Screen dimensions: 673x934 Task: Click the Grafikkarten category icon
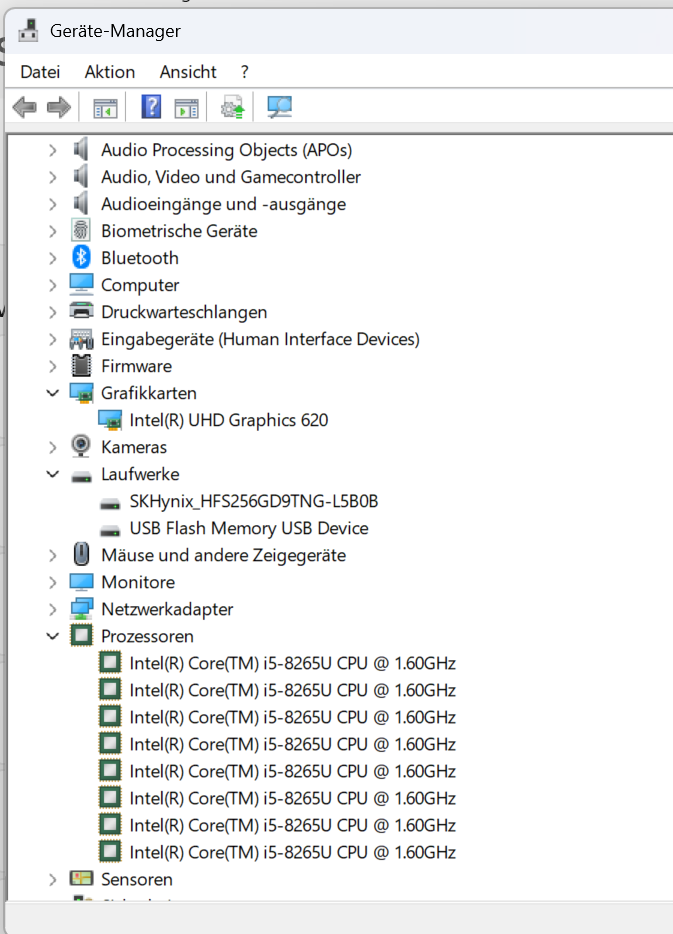point(81,393)
